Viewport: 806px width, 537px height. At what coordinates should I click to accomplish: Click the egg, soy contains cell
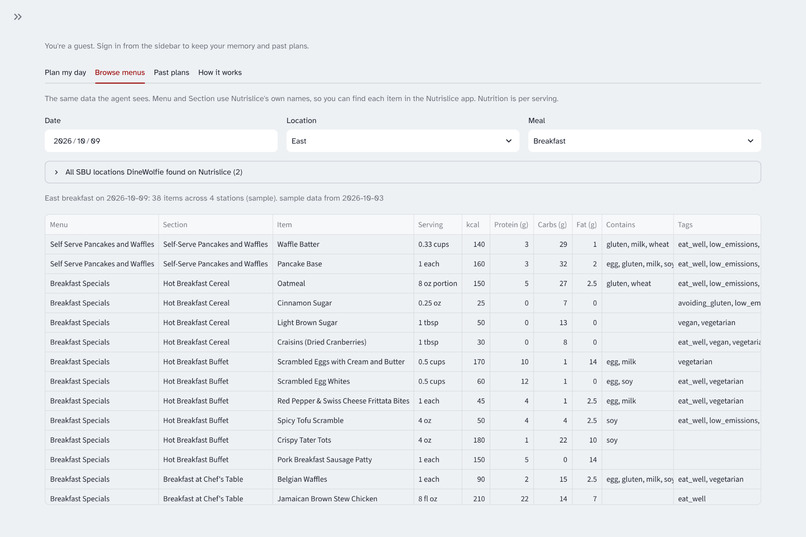[x=637, y=381]
